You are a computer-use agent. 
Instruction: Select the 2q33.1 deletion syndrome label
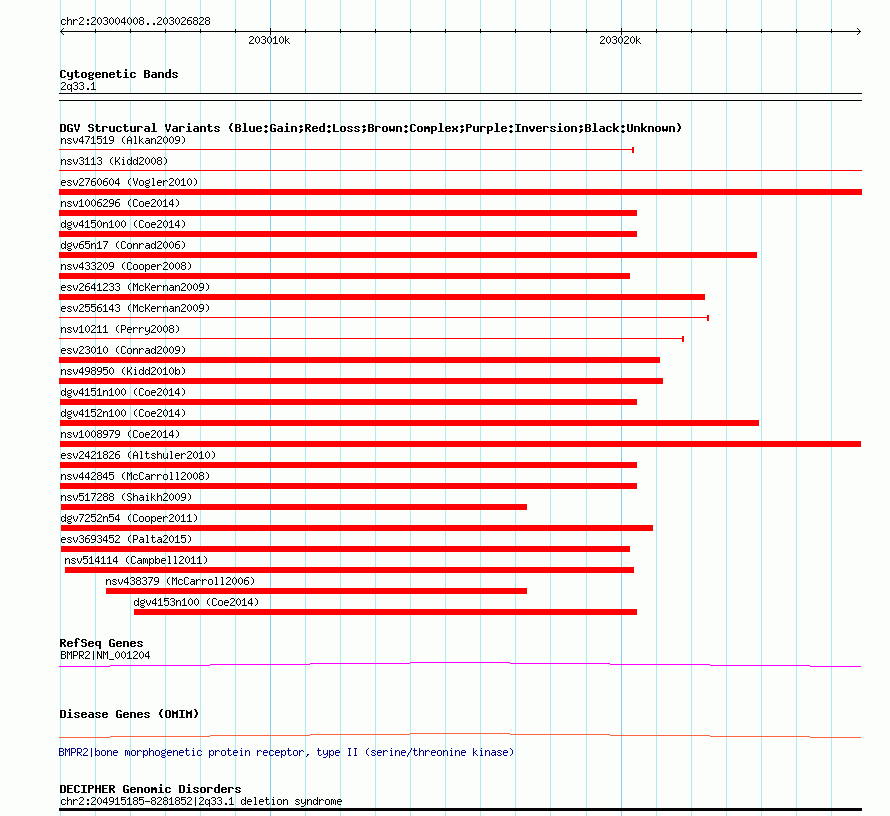coord(201,801)
